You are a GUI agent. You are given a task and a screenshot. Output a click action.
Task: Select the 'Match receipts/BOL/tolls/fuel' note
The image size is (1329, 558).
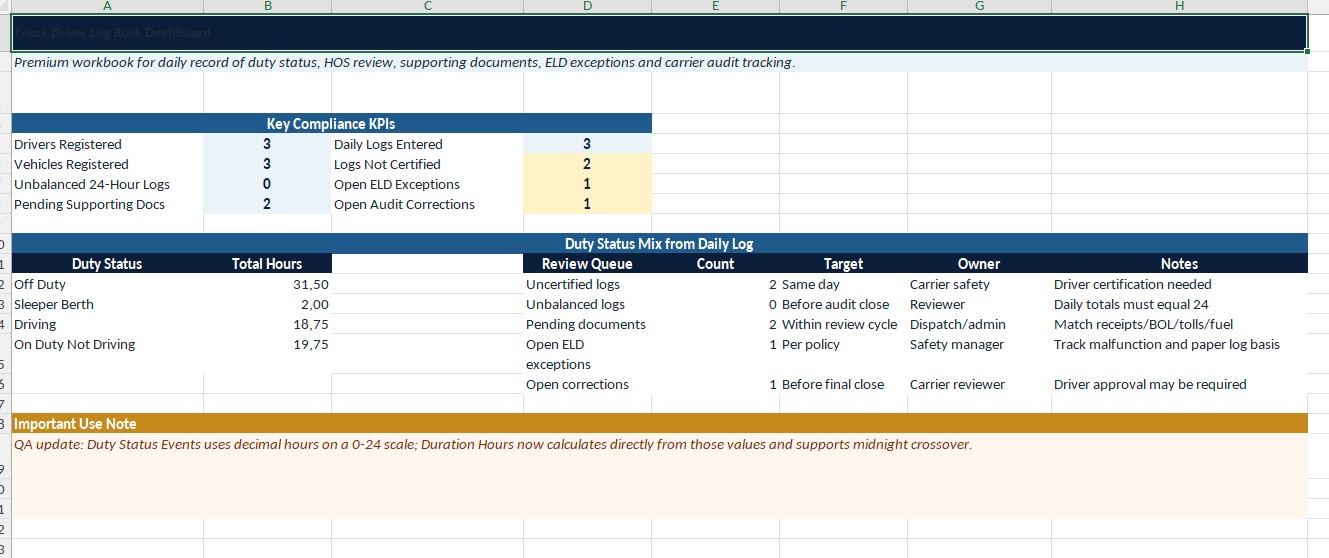coord(1179,324)
